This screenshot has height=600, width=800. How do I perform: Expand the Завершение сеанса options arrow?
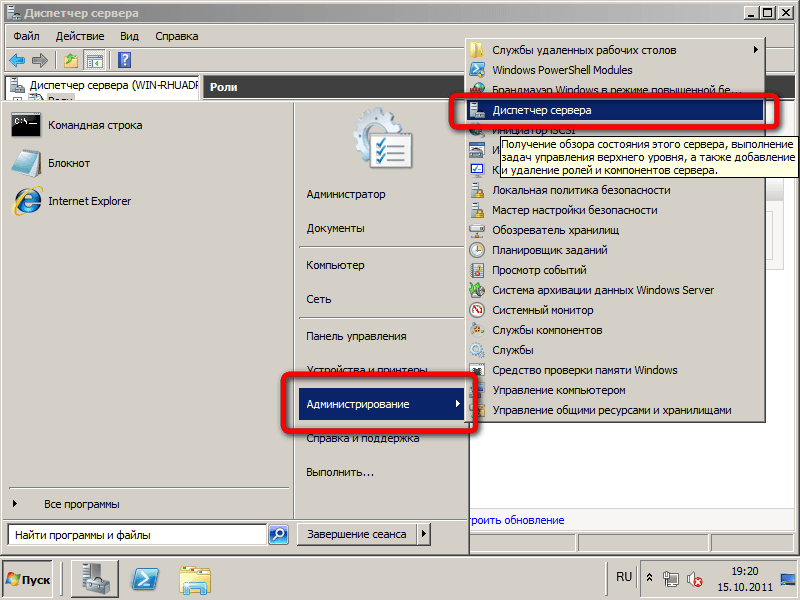coord(423,534)
